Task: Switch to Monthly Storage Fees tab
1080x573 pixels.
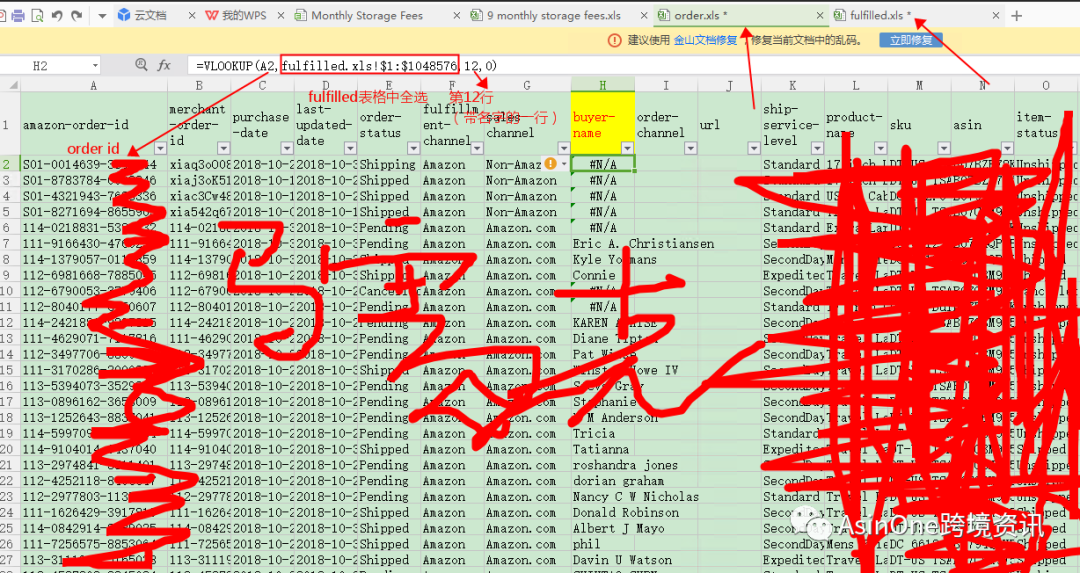Action: (359, 15)
